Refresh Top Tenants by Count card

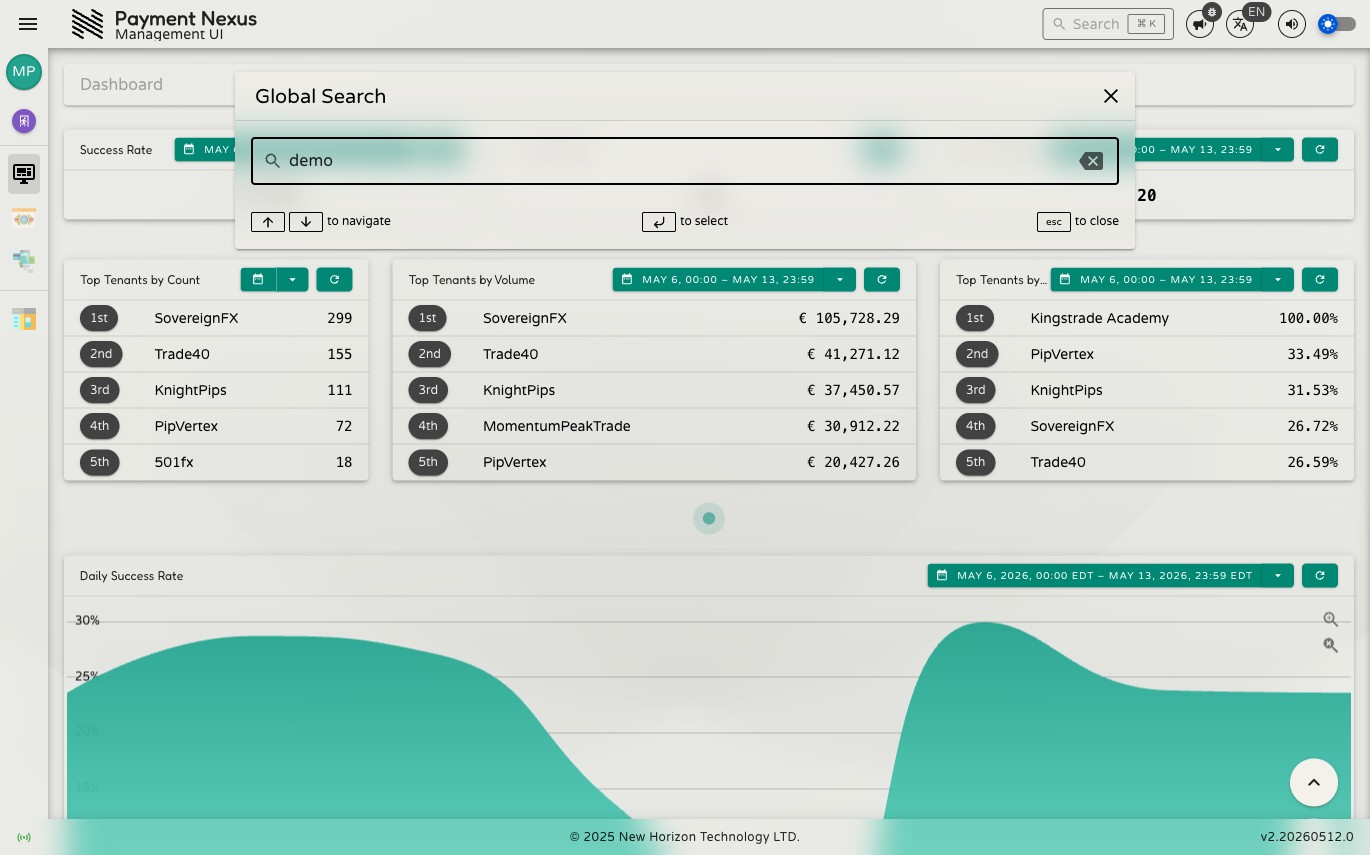coord(334,280)
